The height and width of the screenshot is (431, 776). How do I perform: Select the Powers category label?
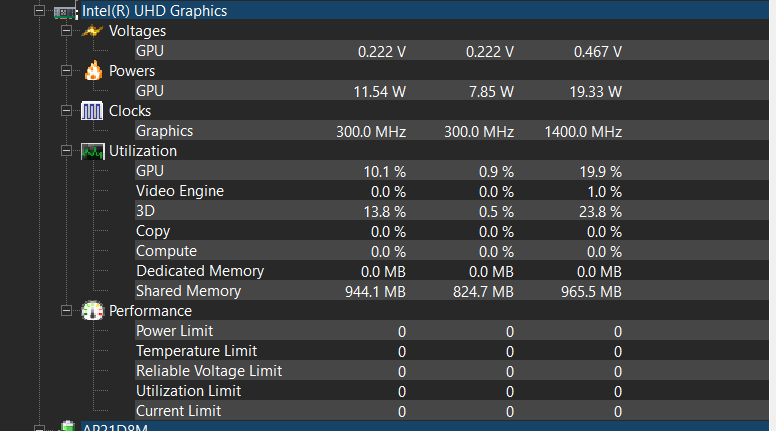(x=132, y=71)
